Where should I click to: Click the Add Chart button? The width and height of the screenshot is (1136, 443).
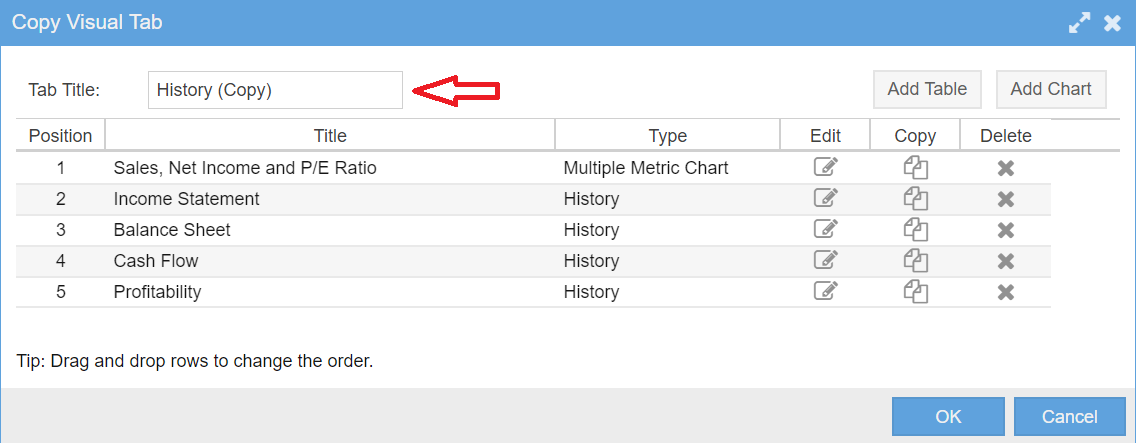pos(1051,89)
